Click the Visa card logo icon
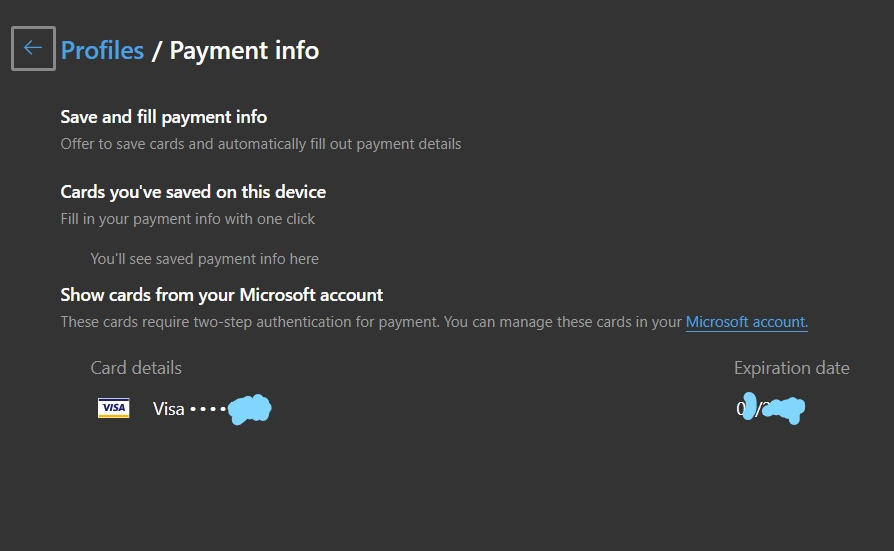The image size is (894, 551). click(x=113, y=408)
